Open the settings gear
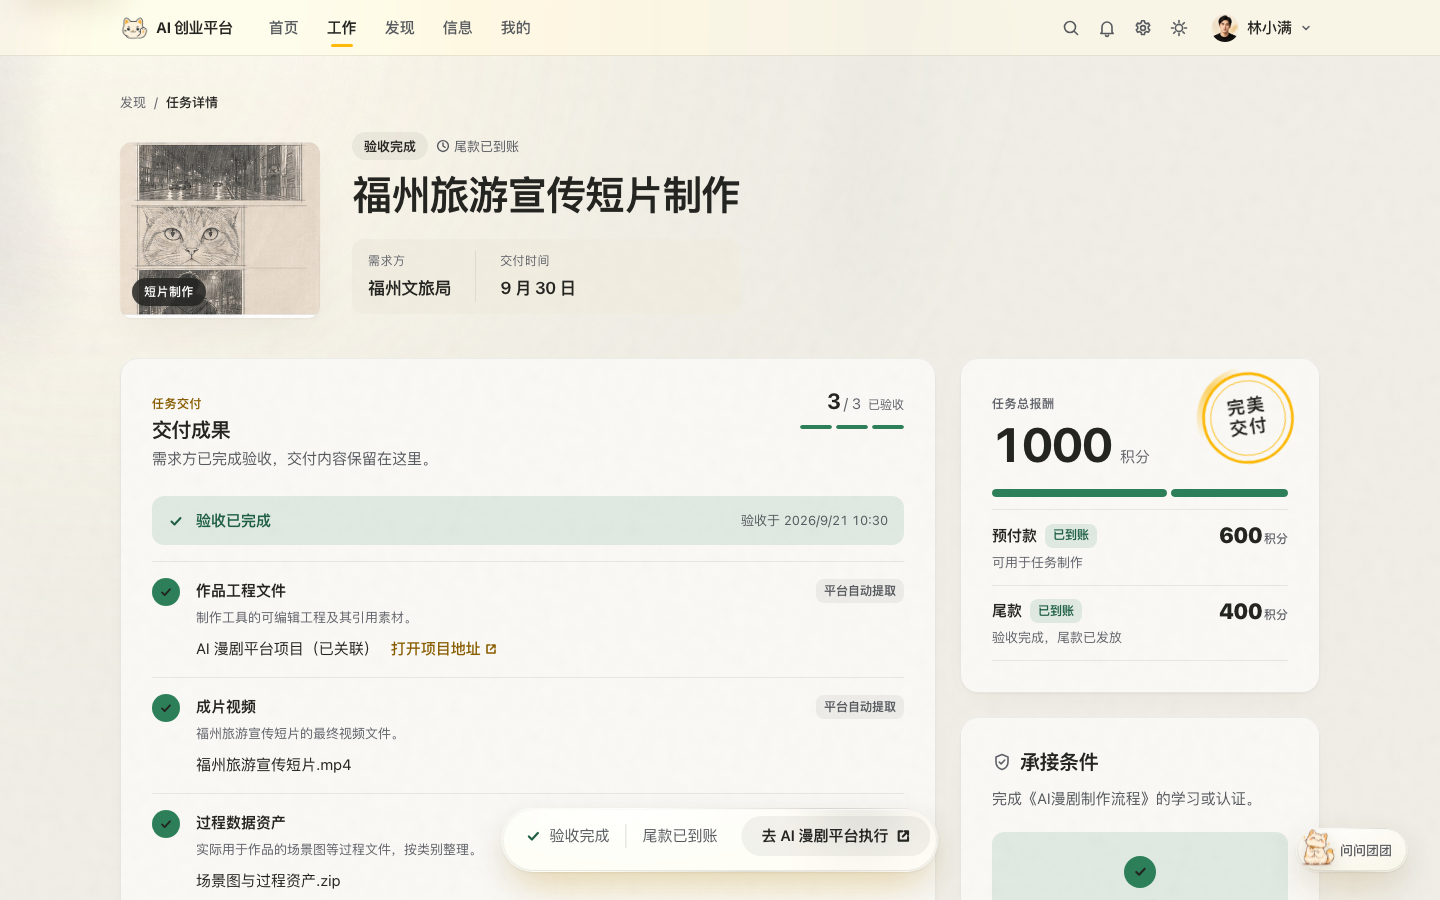 1143,28
